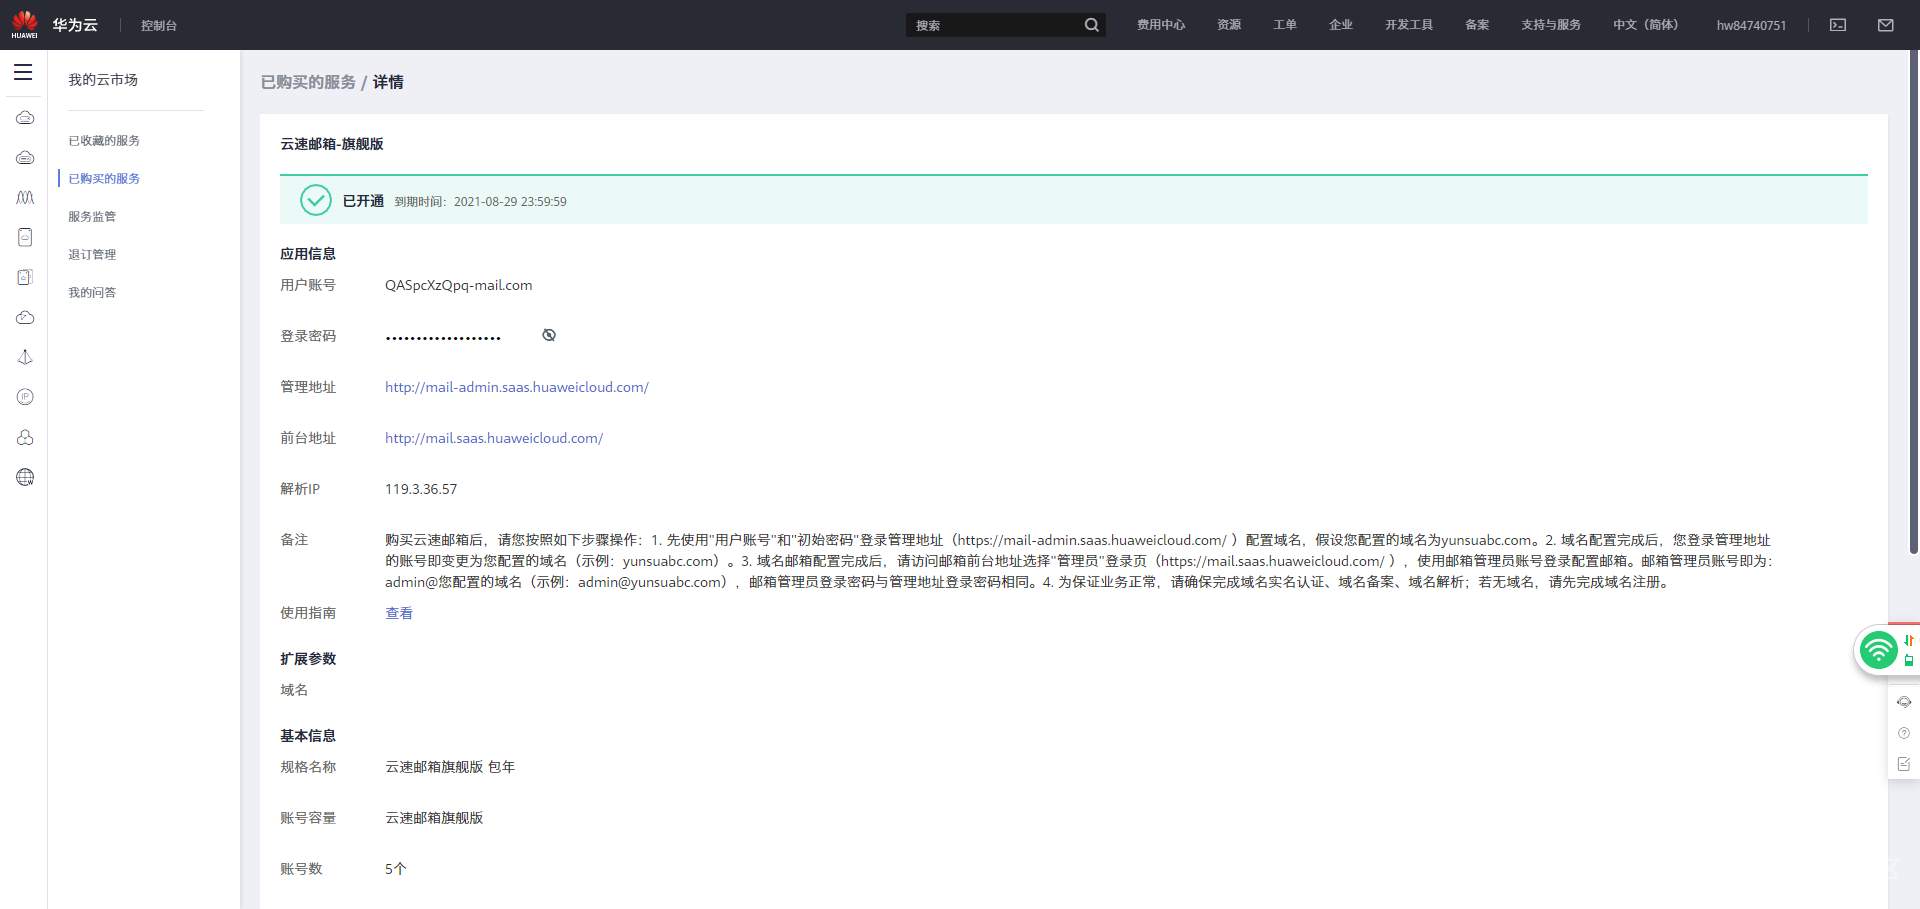Open the feedback notepad icon
Image resolution: width=1920 pixels, height=909 pixels.
point(1904,764)
